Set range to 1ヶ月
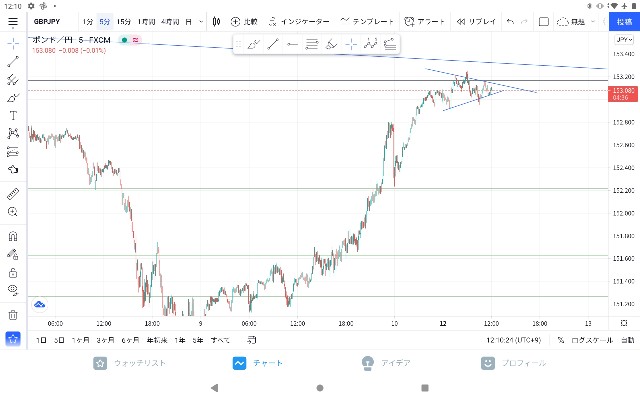 (80, 340)
